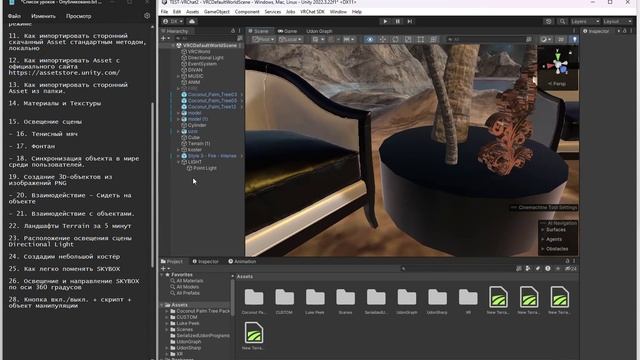Open the undo history icon
640x360 pixels.
(549, 21)
